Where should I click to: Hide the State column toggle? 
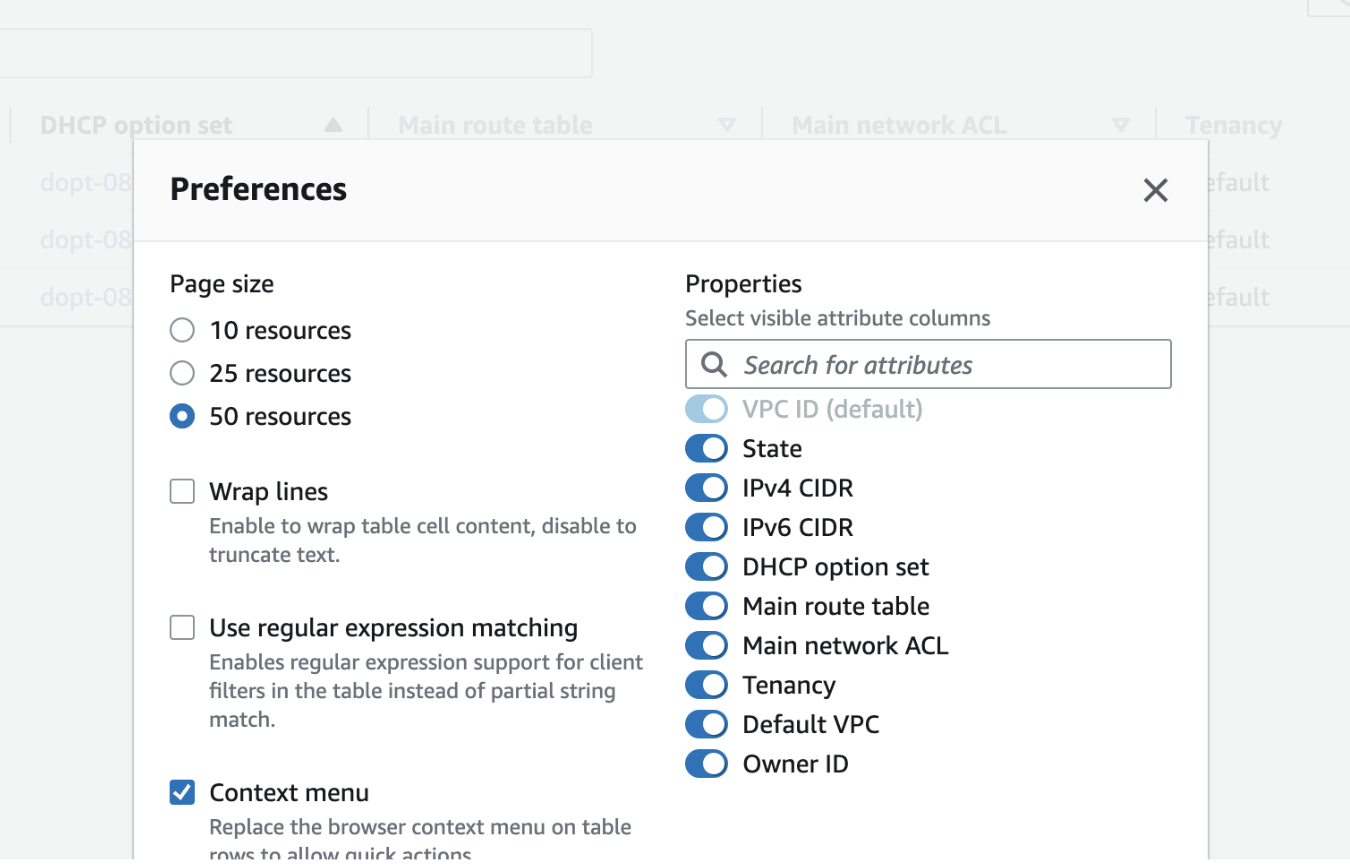706,448
